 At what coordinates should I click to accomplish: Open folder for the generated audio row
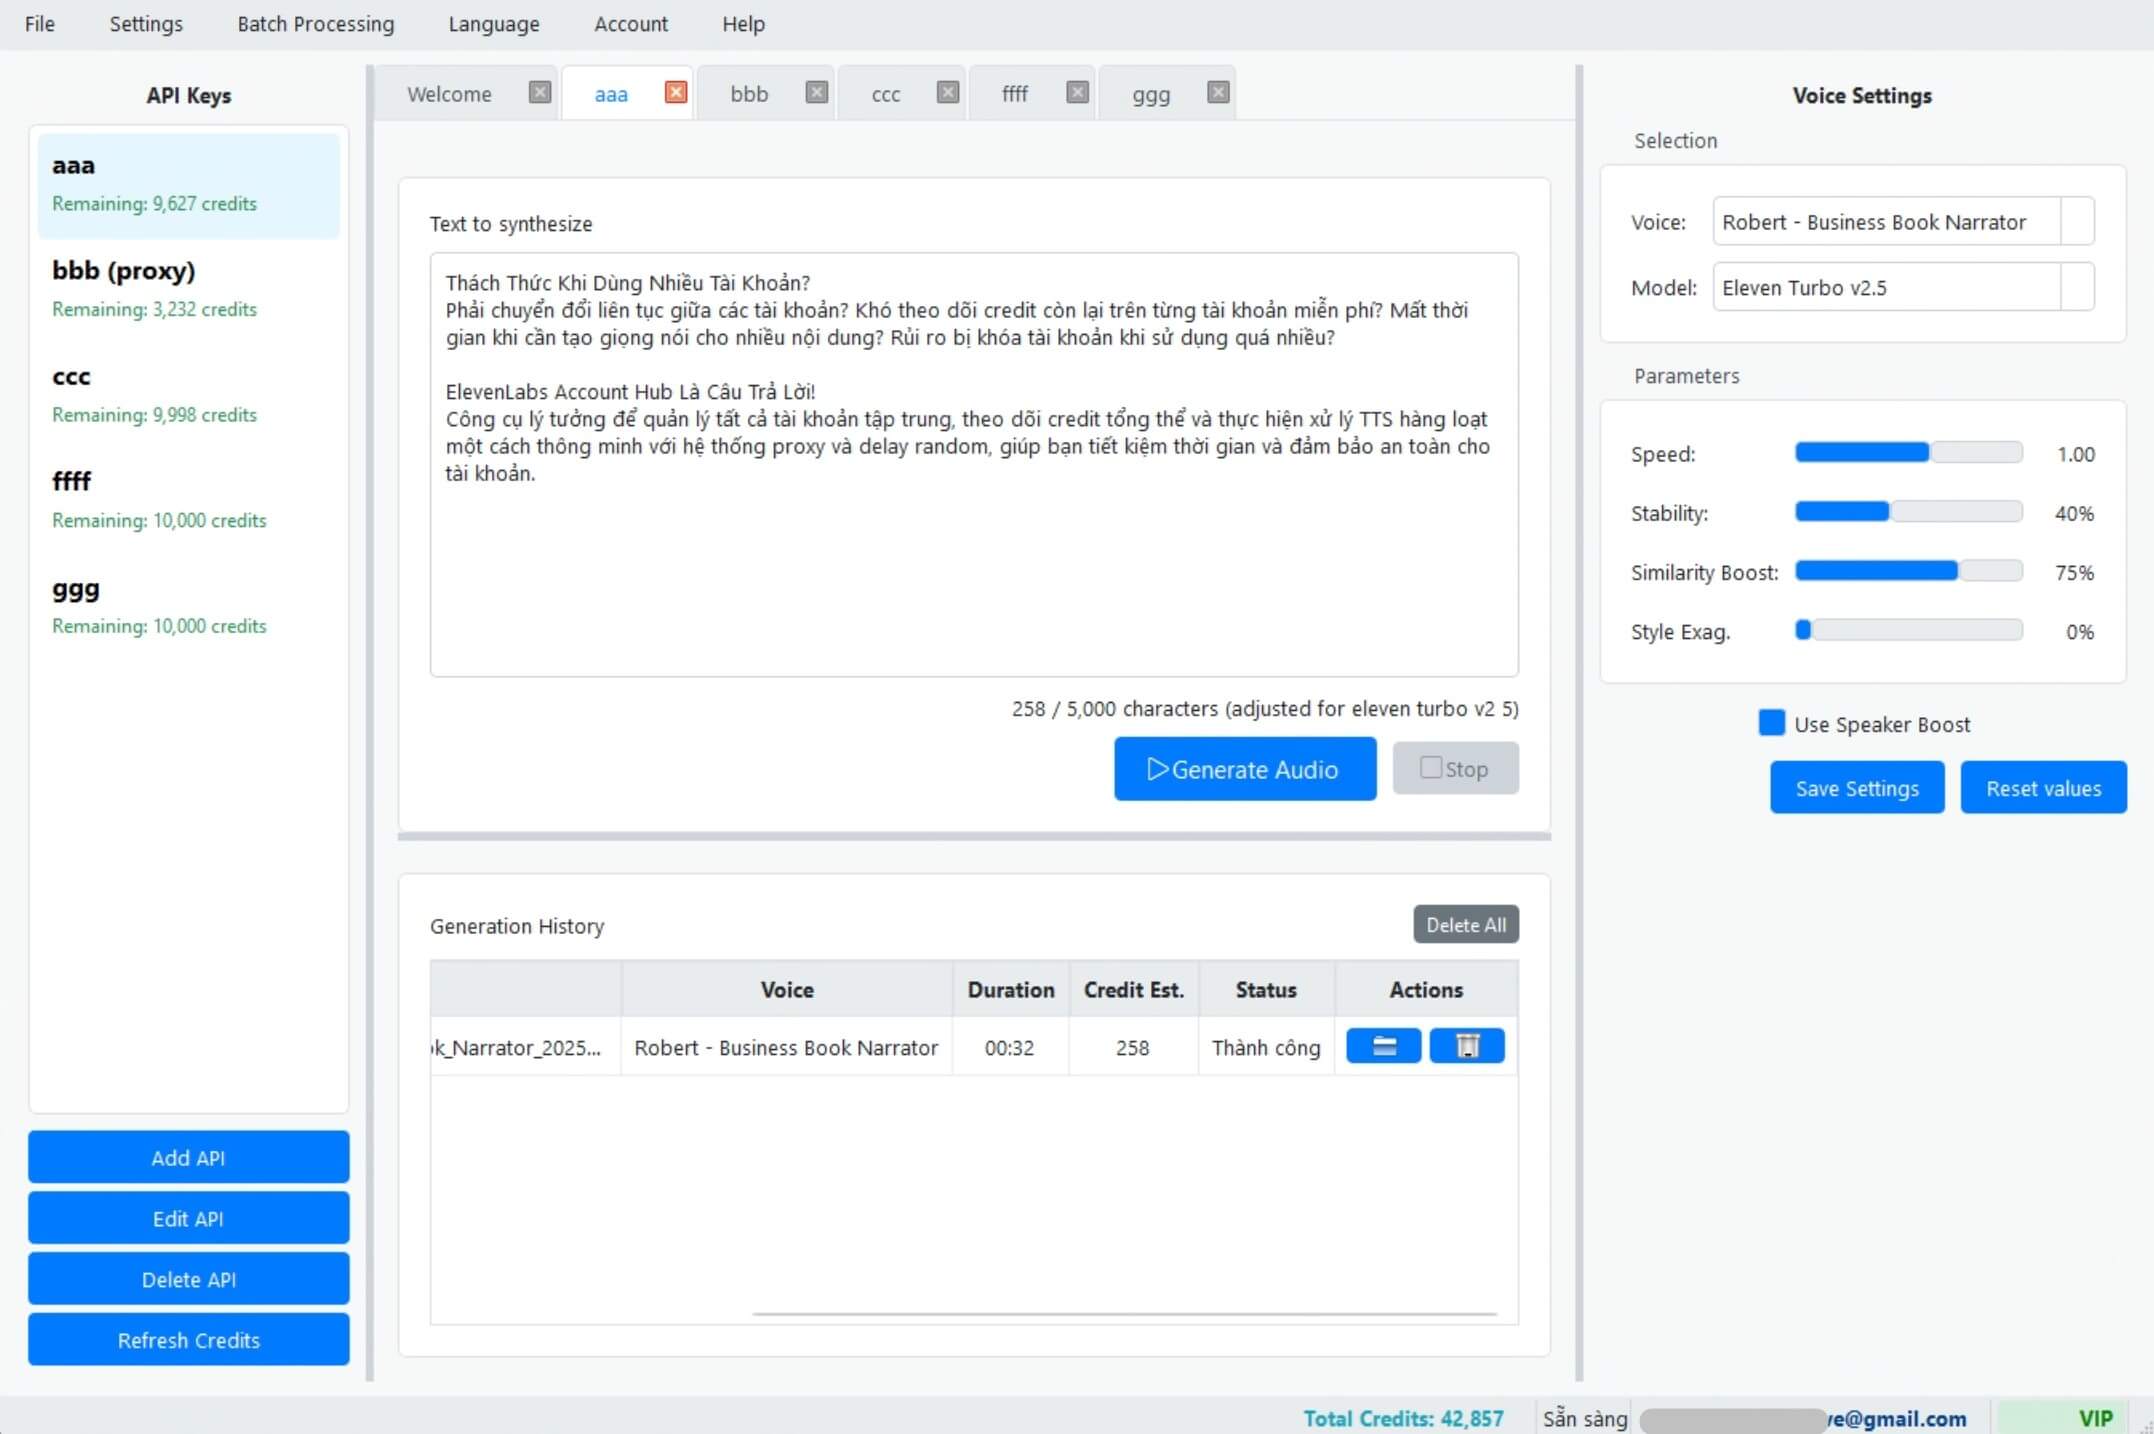1383,1046
